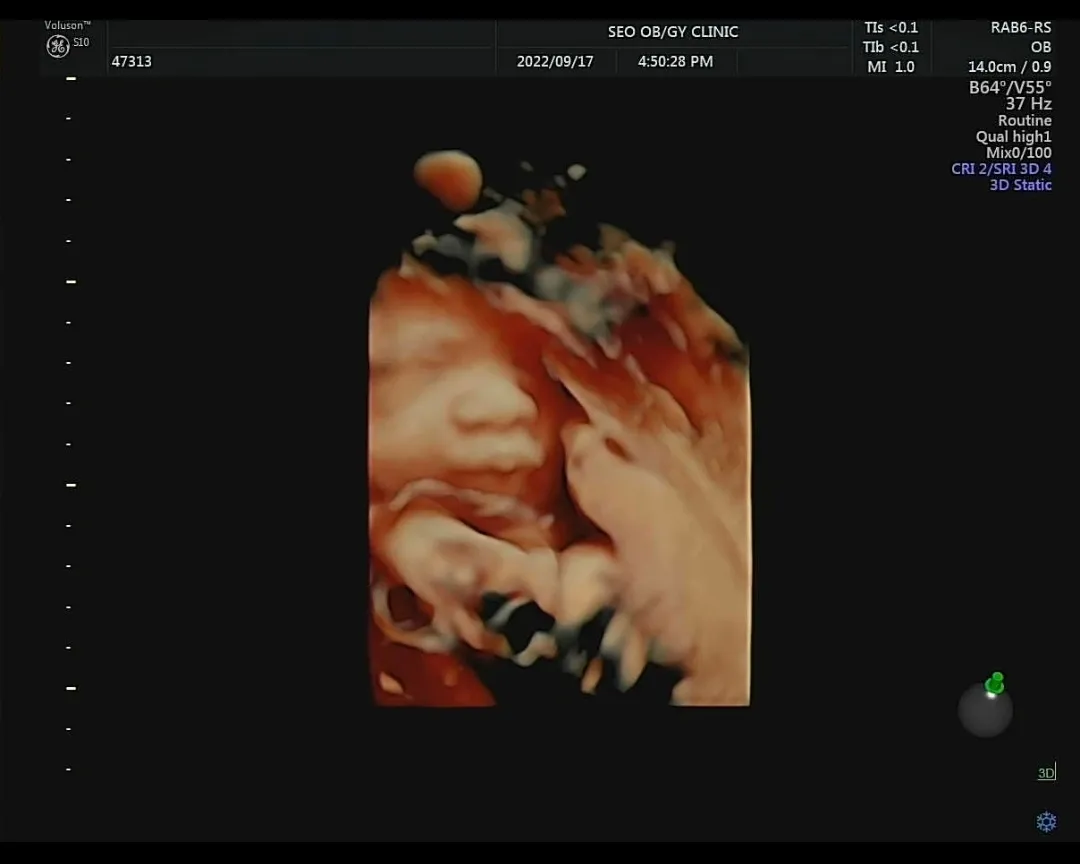The width and height of the screenshot is (1080, 864).
Task: Click the 3D mode label
Action: pos(1046,772)
